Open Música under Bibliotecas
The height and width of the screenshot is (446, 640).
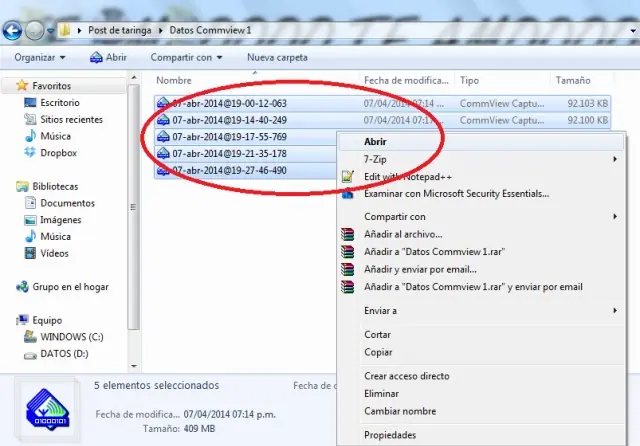pos(55,236)
